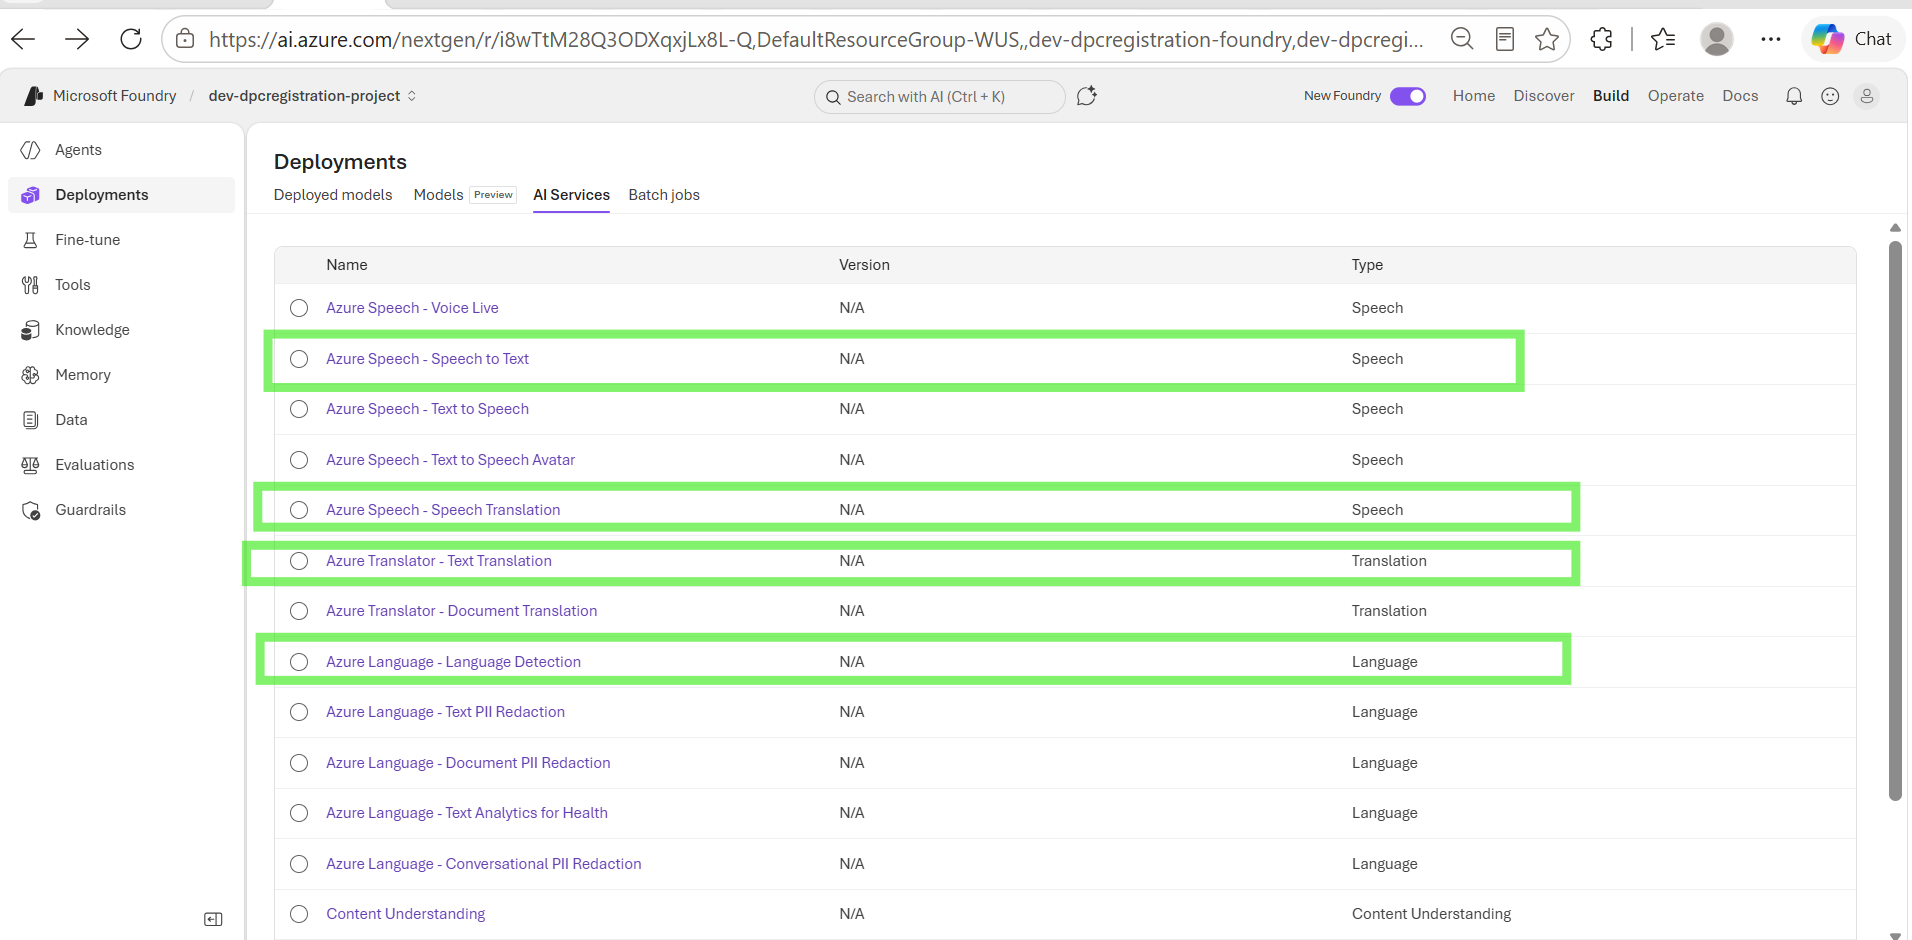1912x940 pixels.
Task: Click the browser forward arrow
Action: 77,39
